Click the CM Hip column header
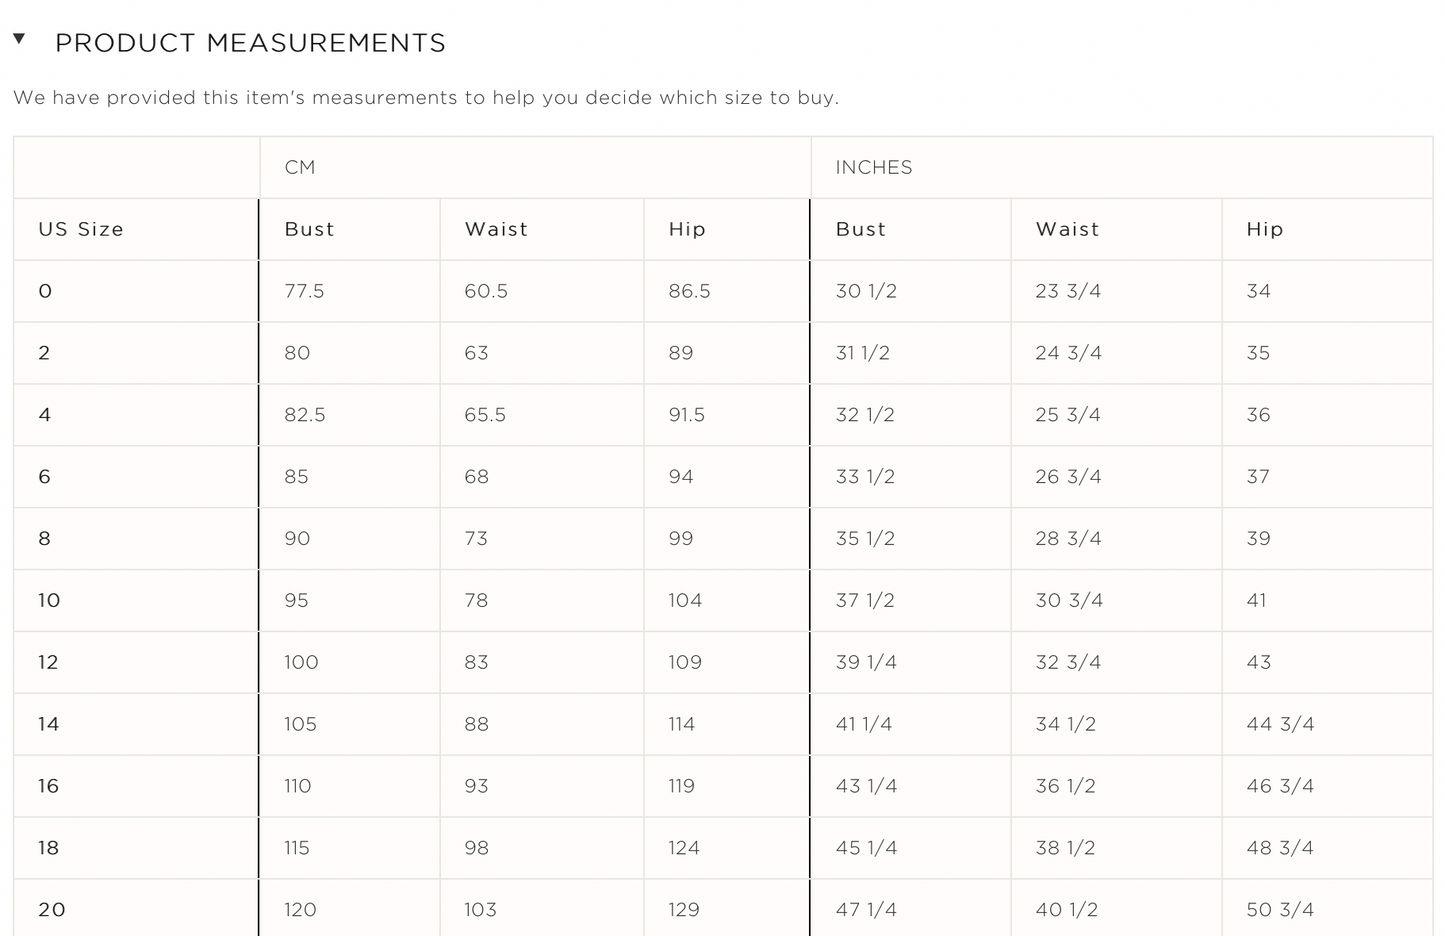The width and height of the screenshot is (1445, 936). 687,229
